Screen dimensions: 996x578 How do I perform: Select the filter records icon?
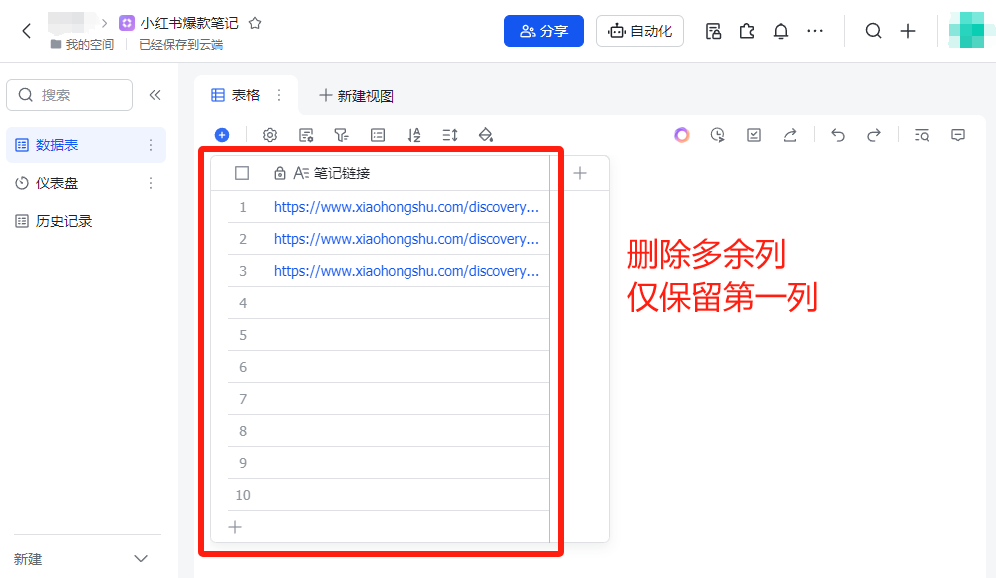coord(341,134)
